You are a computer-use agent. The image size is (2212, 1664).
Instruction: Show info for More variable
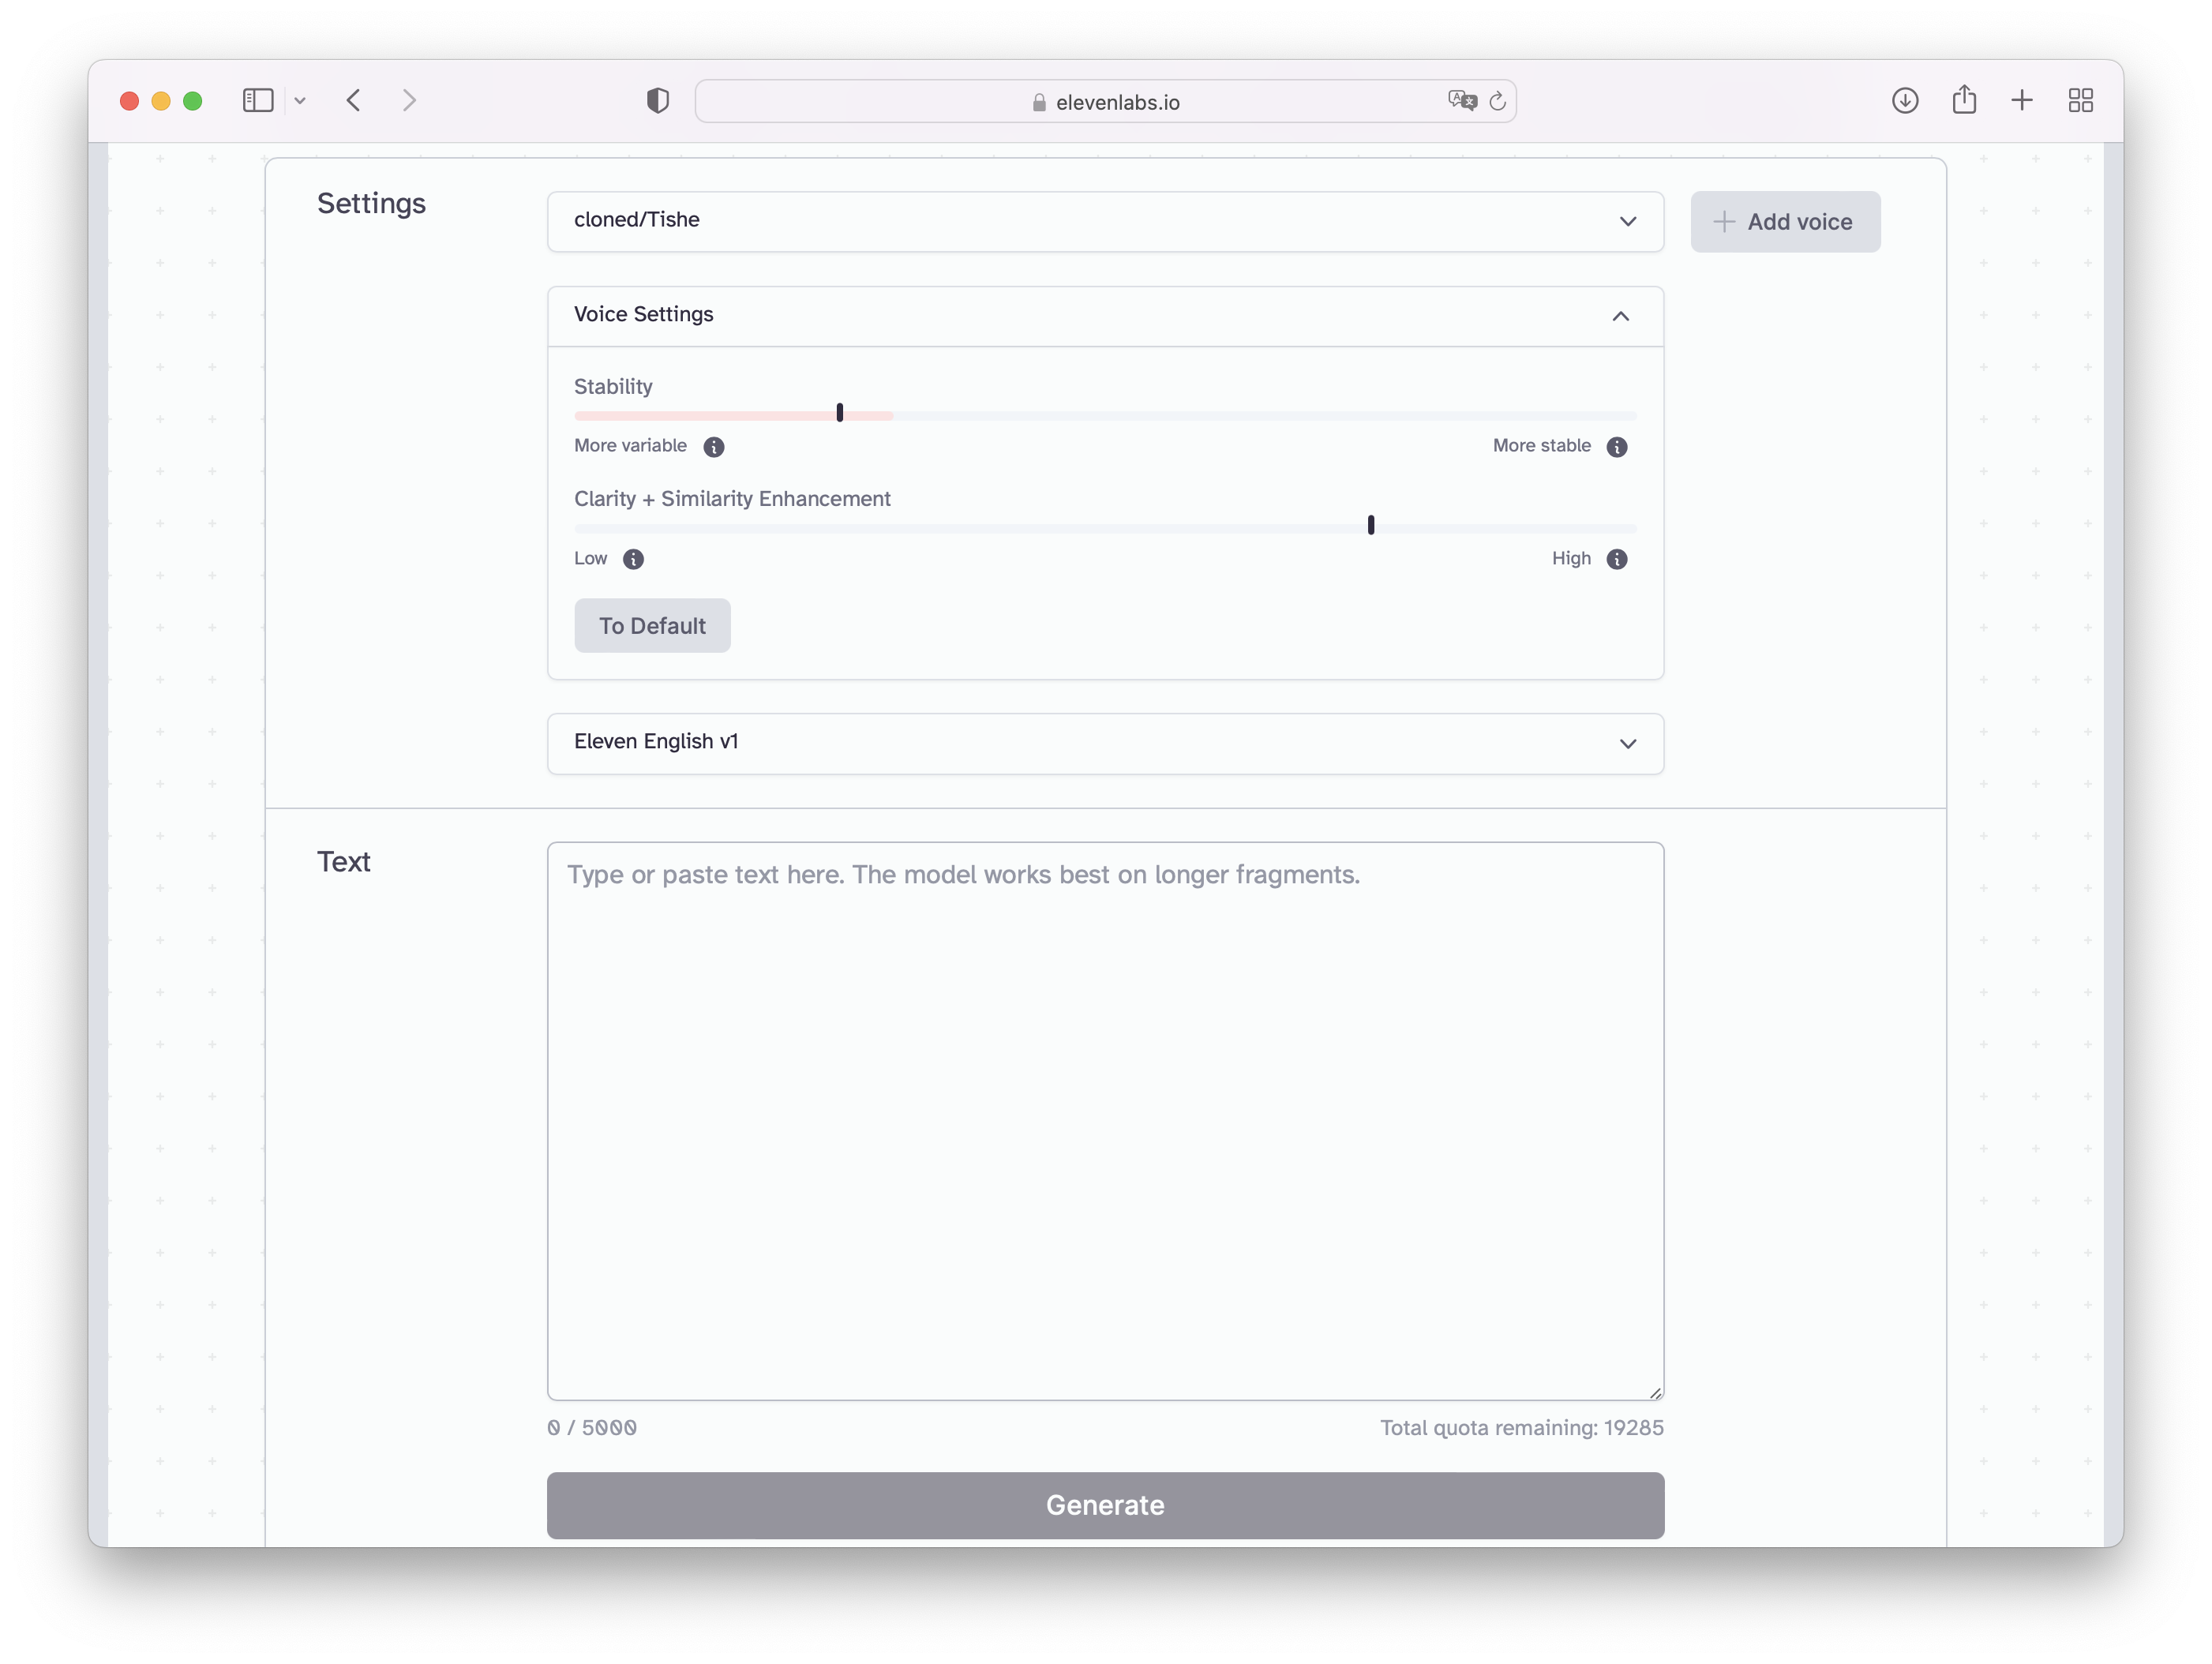coord(713,447)
